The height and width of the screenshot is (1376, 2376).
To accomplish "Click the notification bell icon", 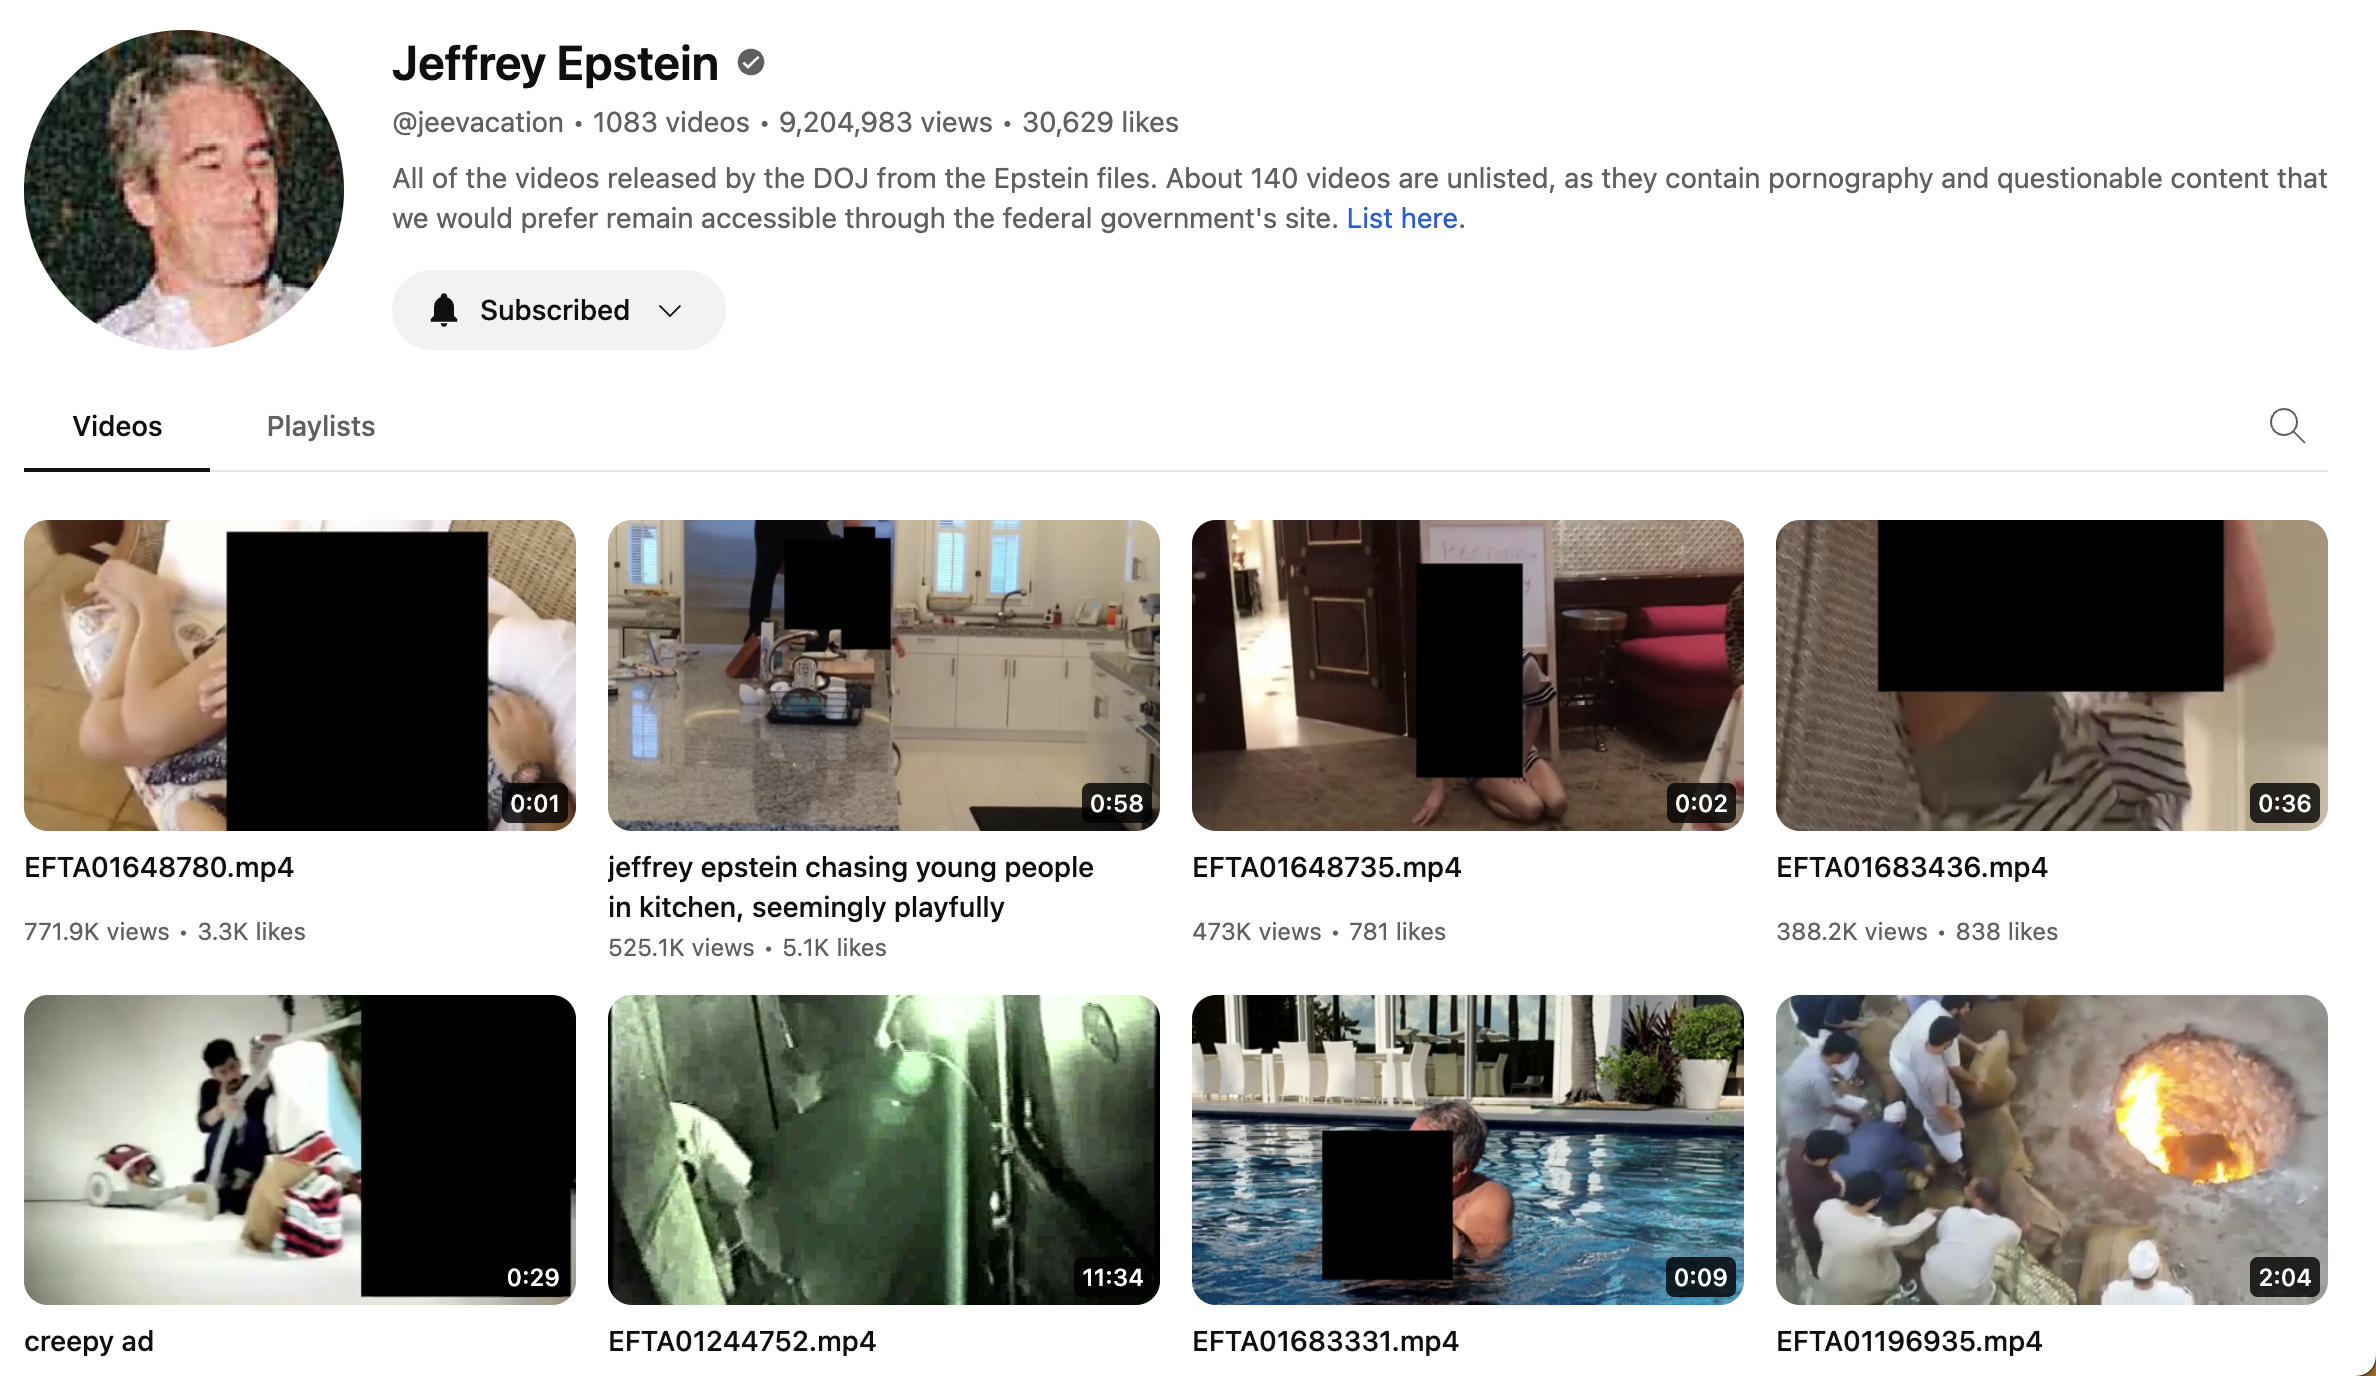I will 444,310.
